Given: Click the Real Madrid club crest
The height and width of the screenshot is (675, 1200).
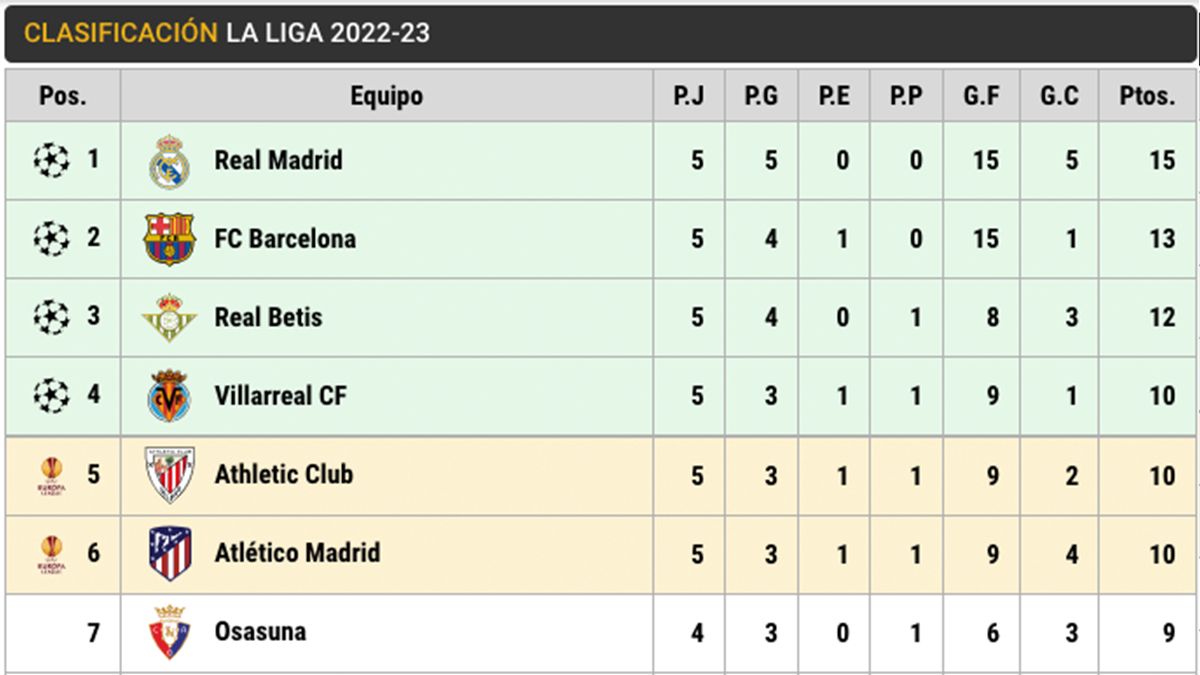Looking at the screenshot, I should pos(169,161).
